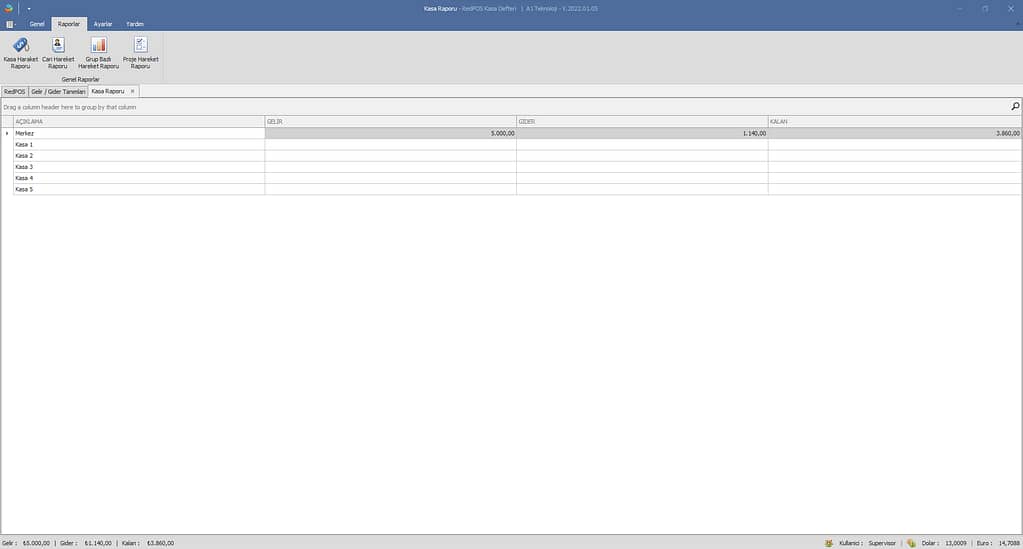Image resolution: width=1023 pixels, height=549 pixels.
Task: Open the Yardım ribbon tab
Action: tap(134, 24)
